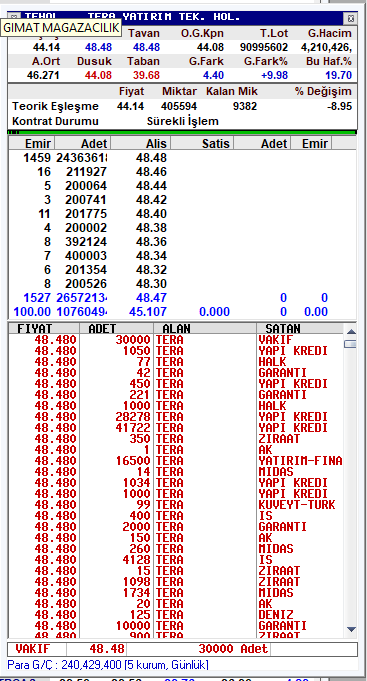Click the blue 48.47 average price

pos(151,298)
